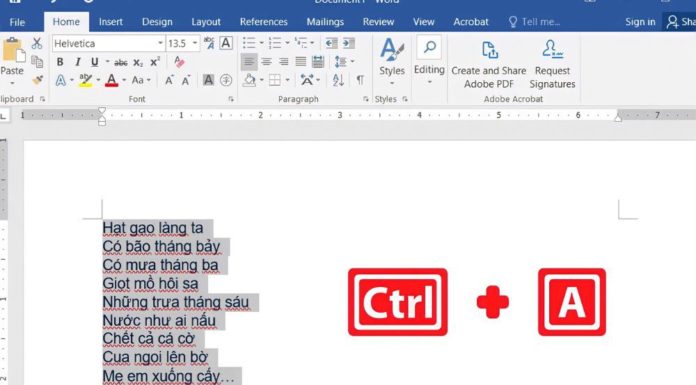Viewport: 696px width, 385px height.
Task: Open line and paragraph spacing
Action: click(x=340, y=62)
